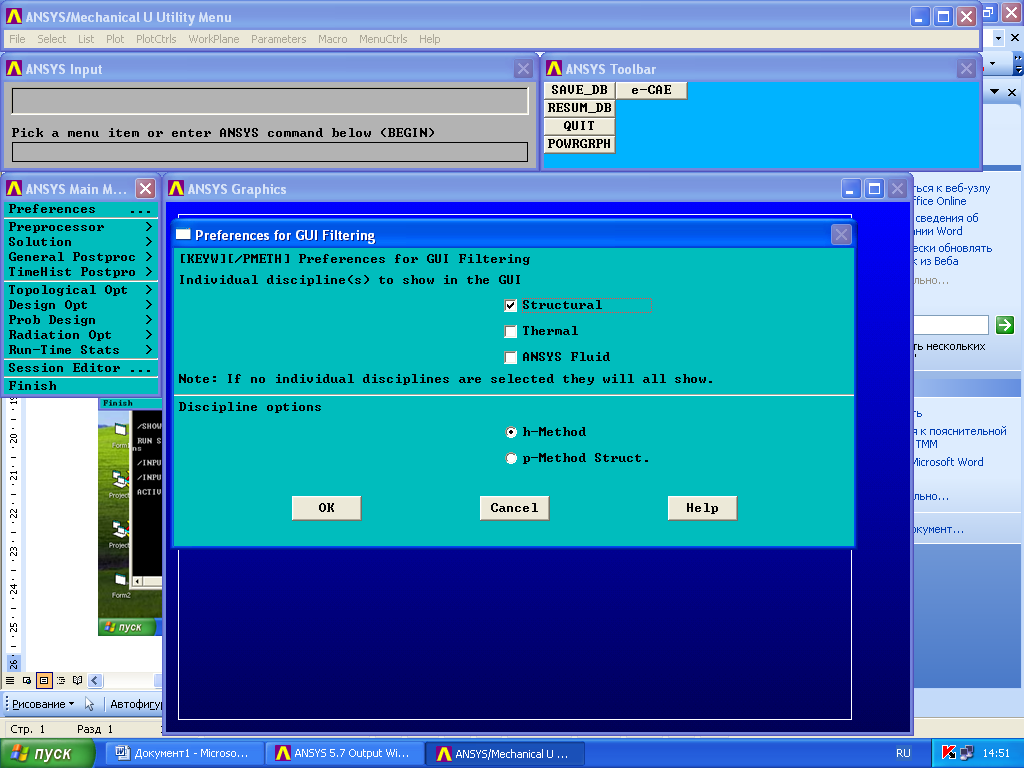
Task: Expand the Topological Opt submenu
Action: pos(81,290)
